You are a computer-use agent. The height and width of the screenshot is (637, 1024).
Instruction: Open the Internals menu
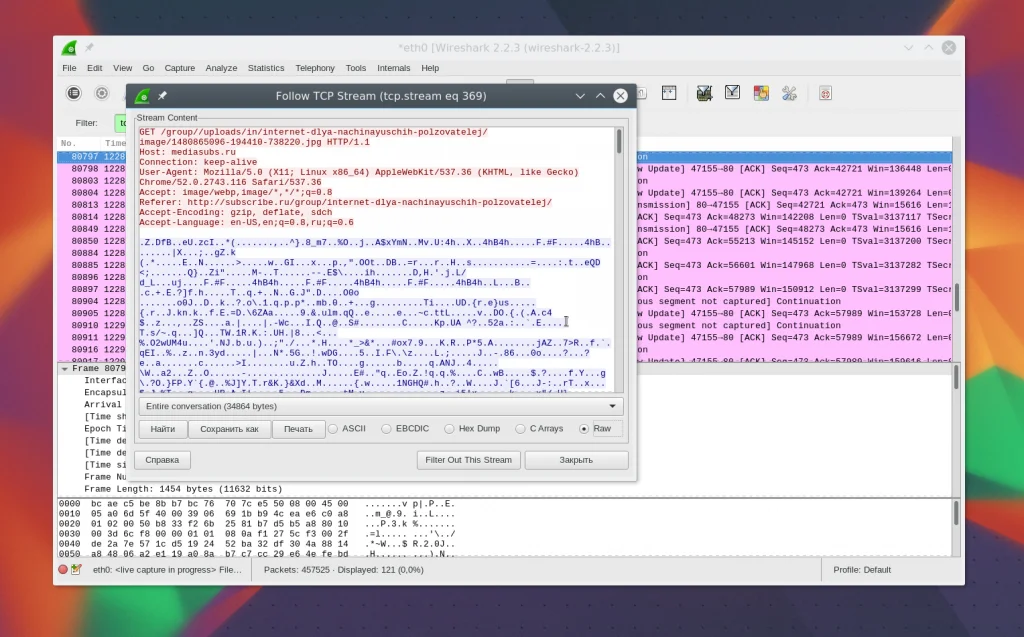[x=394, y=68]
